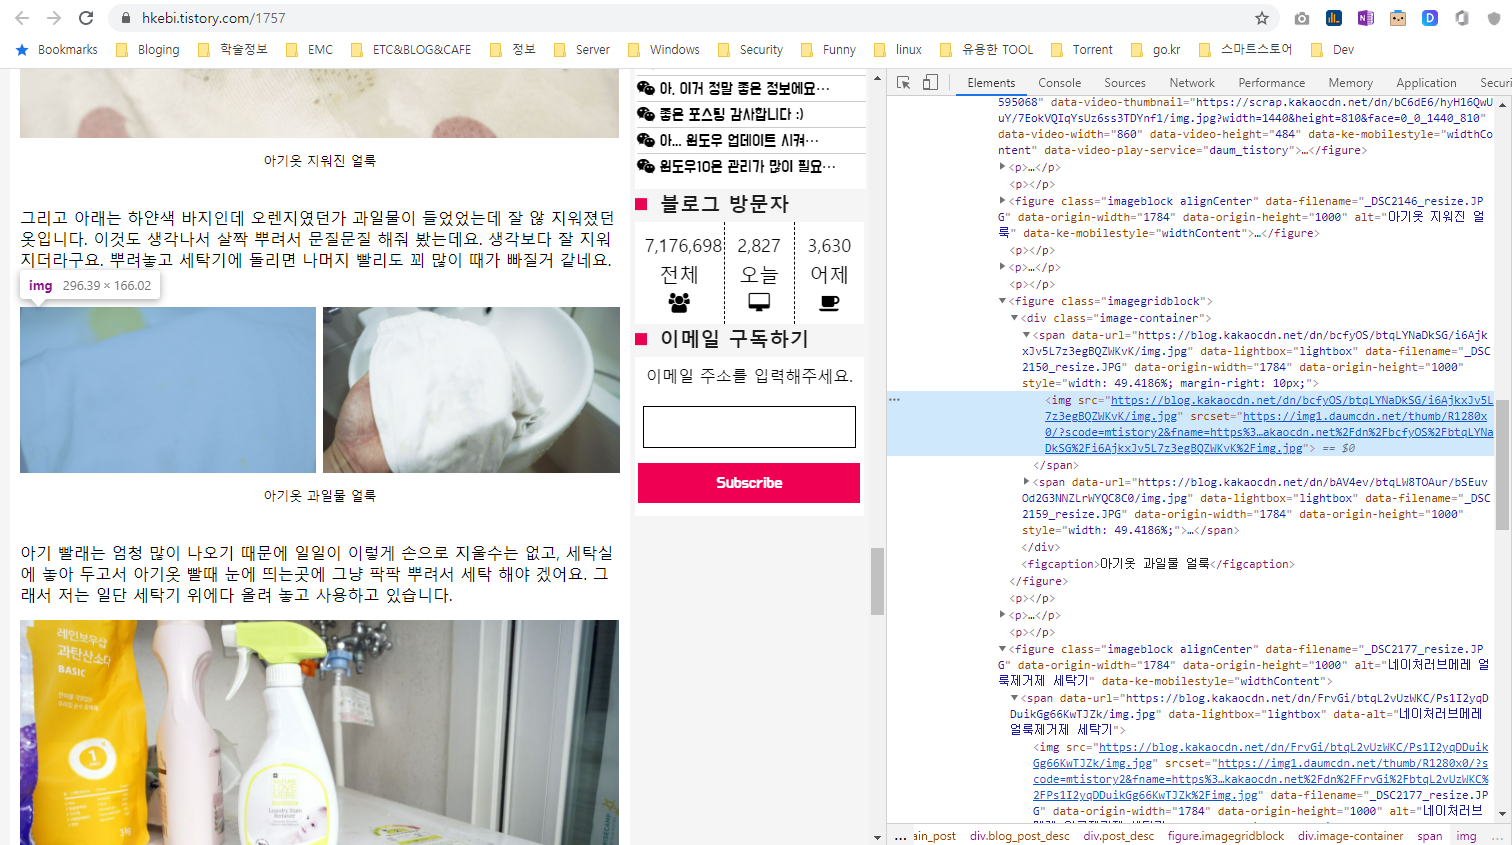
Task: Switch to the Console tab in DevTools
Action: [1059, 83]
